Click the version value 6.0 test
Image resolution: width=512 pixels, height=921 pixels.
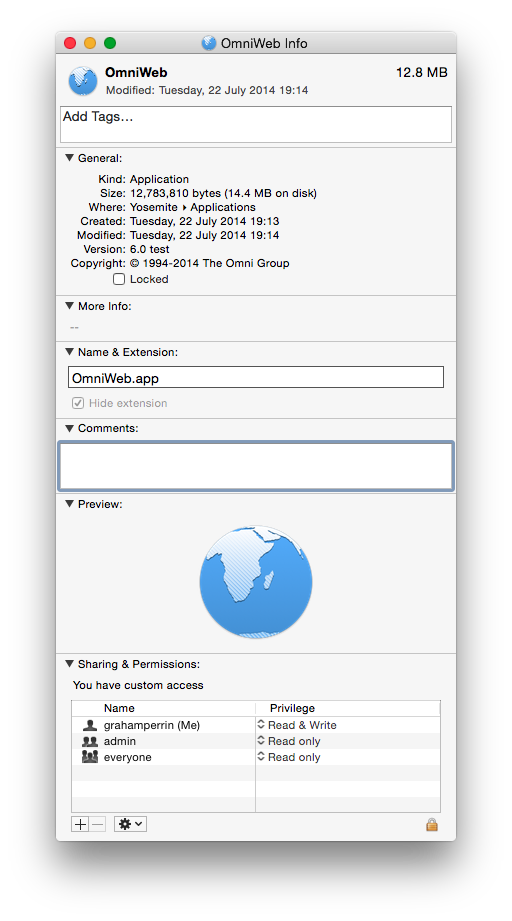(x=150, y=249)
